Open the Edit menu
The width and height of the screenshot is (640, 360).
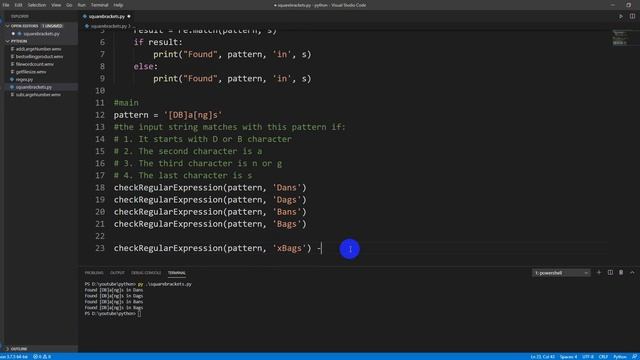(x=18, y=5)
